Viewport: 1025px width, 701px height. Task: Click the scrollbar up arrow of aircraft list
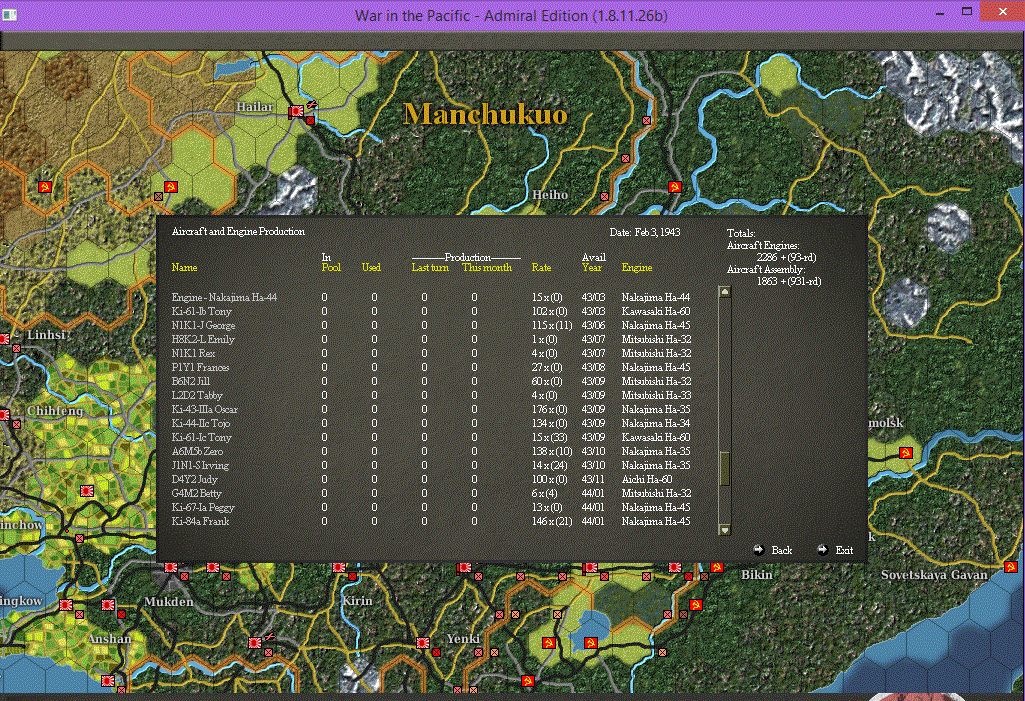pyautogui.click(x=724, y=292)
